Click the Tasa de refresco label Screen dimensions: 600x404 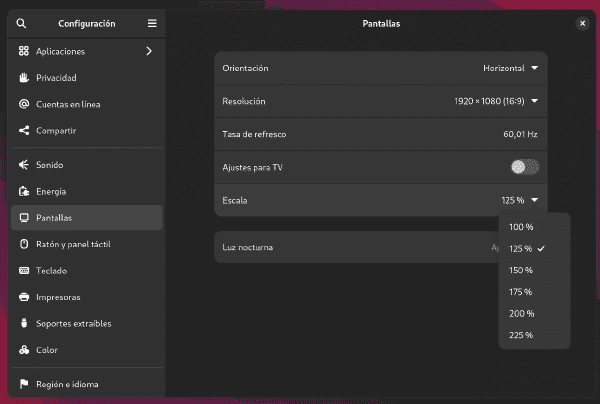[254, 134]
